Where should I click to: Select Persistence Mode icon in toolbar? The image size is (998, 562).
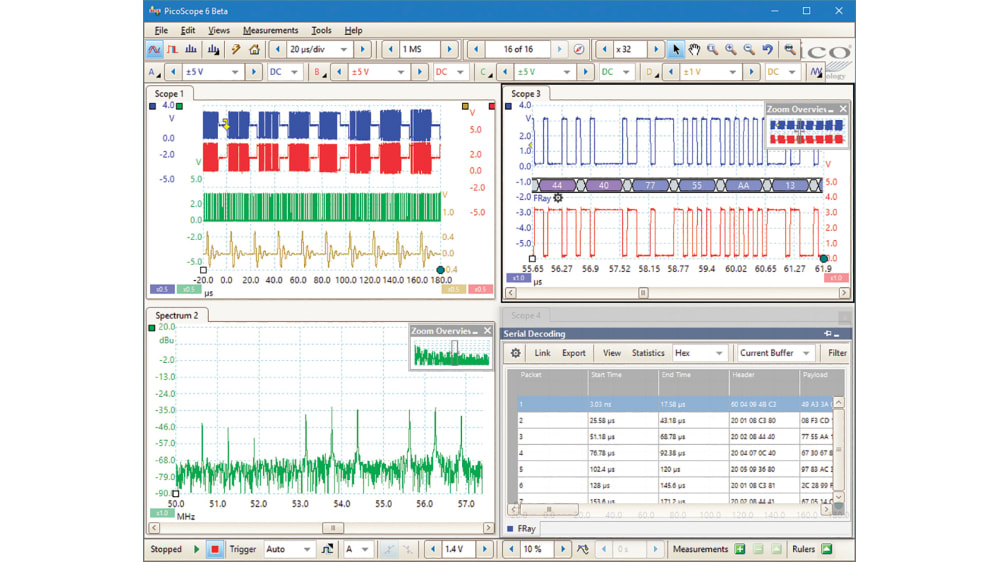coord(172,49)
